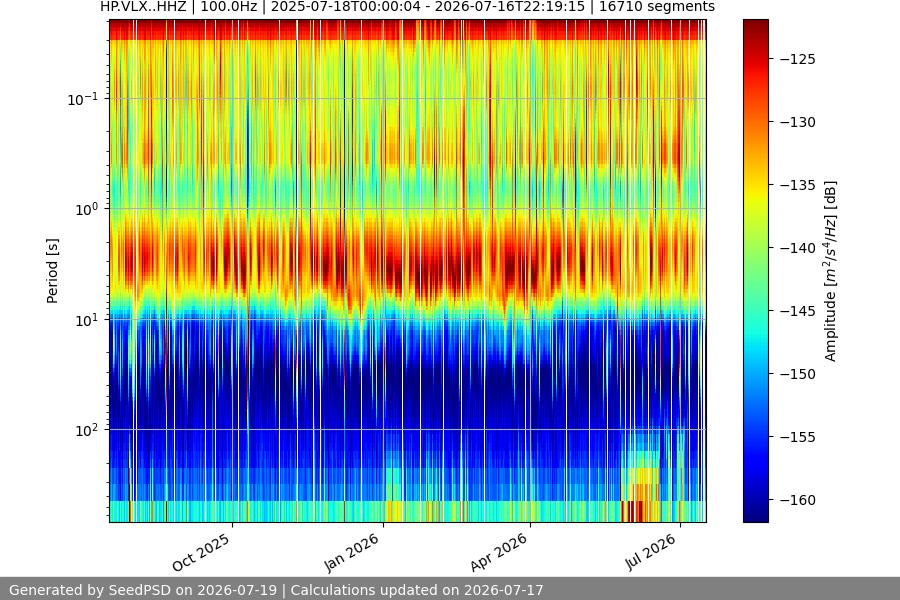Click the 10⁰ period tick label
Screen dimensions: 900x600
click(x=87, y=210)
